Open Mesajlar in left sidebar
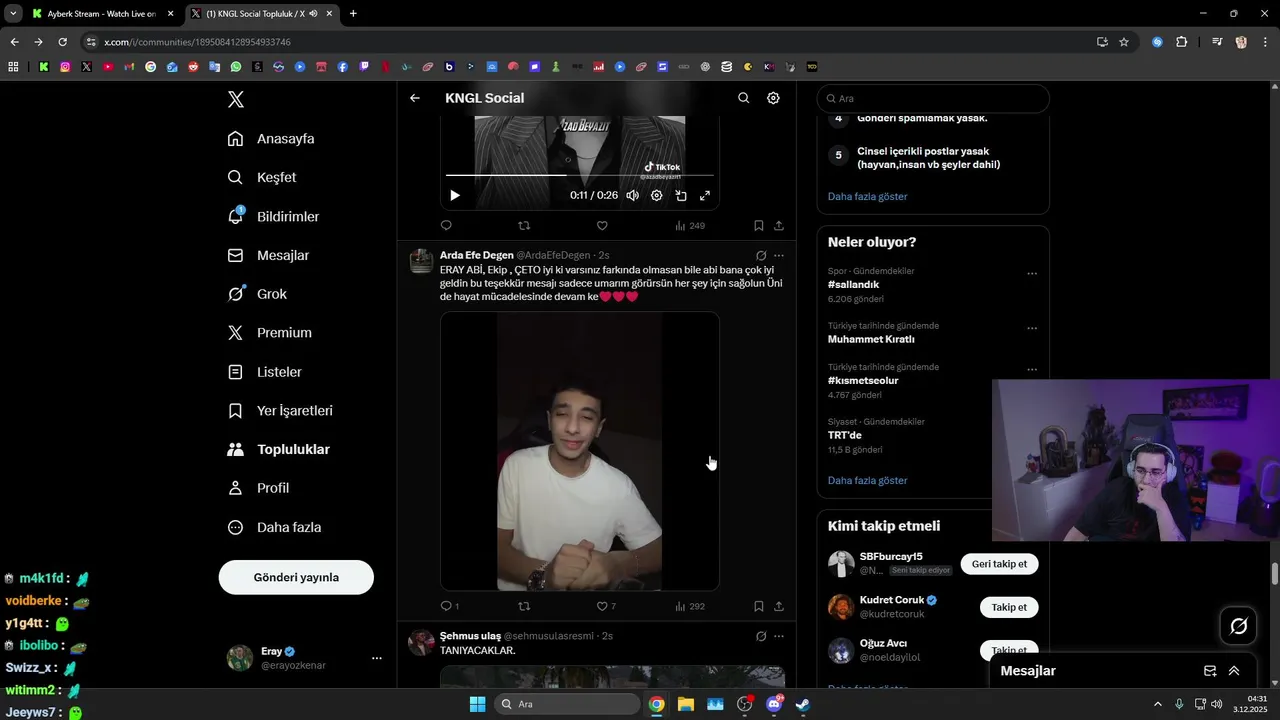This screenshot has height=720, width=1280. pos(268,255)
